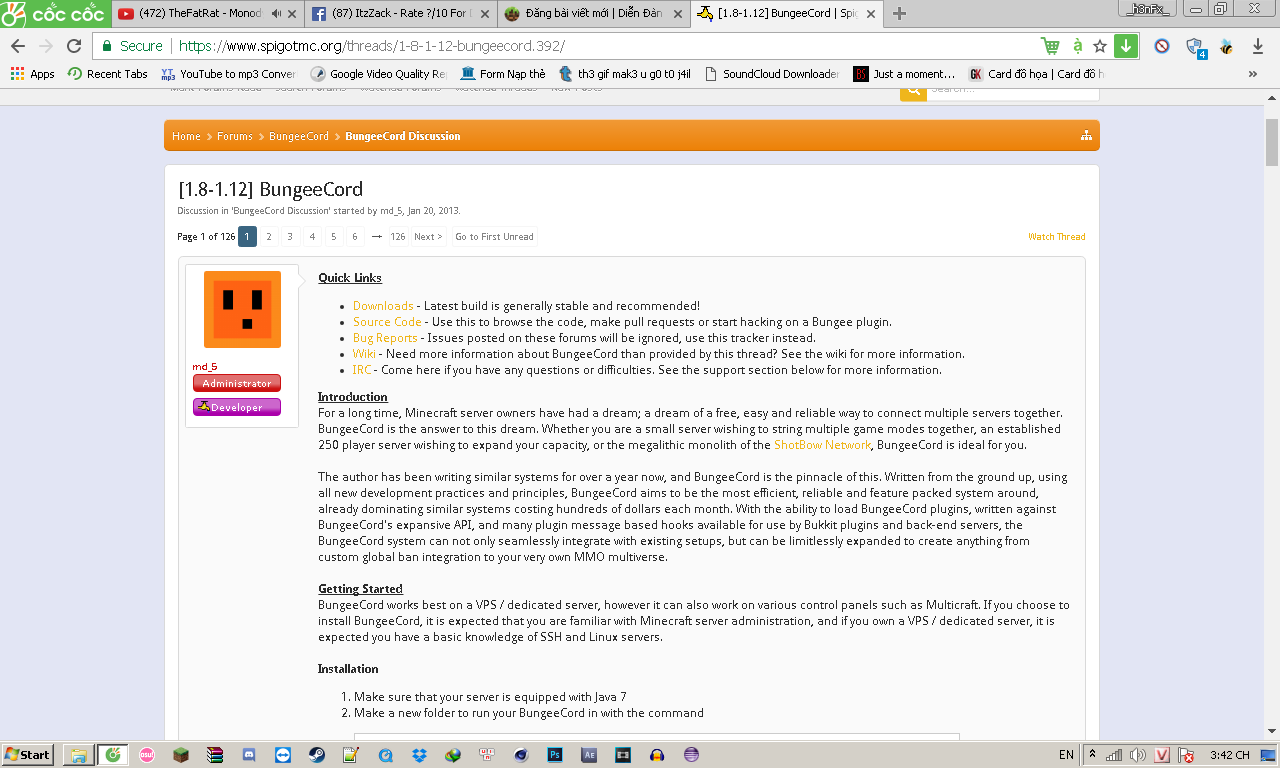Viewport: 1280px width, 768px height.
Task: Go back to the previous page
Action: (x=18, y=46)
